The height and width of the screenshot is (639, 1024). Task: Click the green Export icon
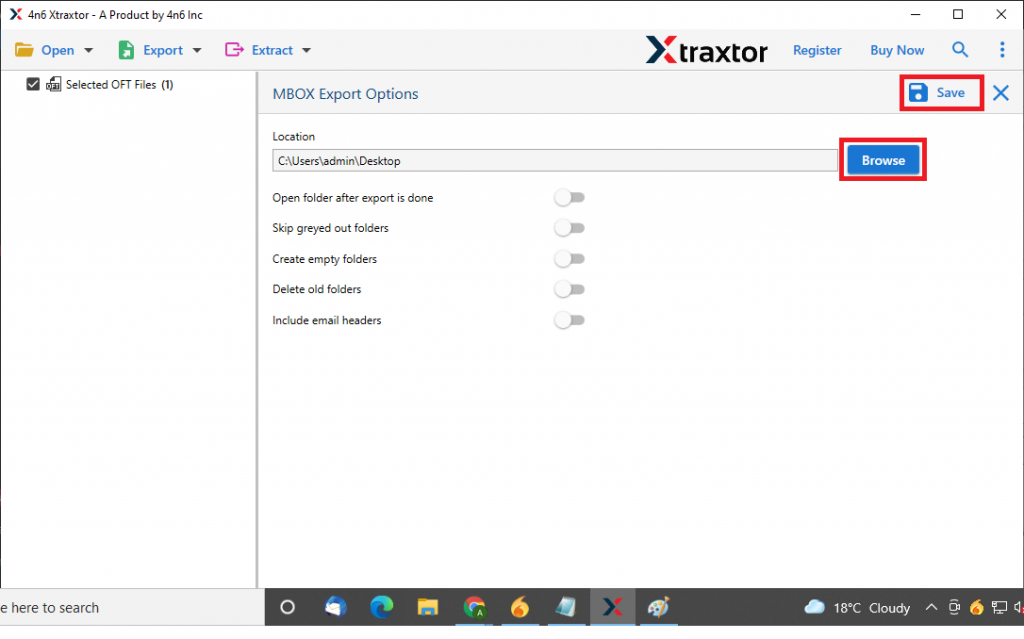126,49
